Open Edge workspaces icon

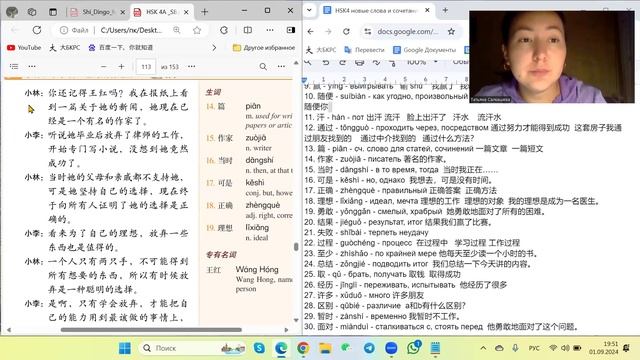[32, 12]
